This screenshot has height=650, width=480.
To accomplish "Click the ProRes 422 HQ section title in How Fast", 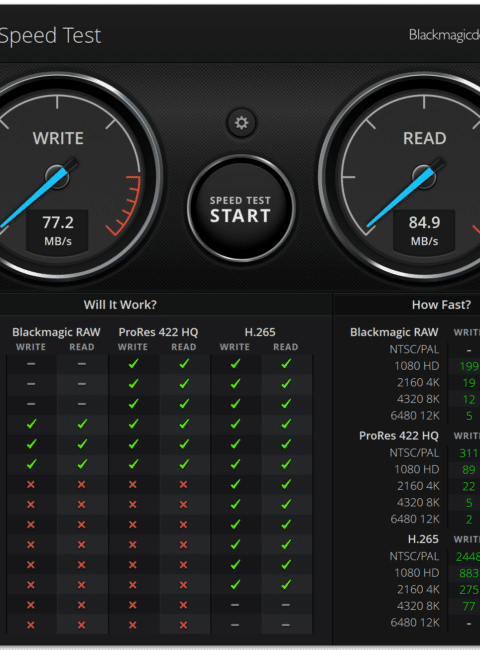I will pyautogui.click(x=399, y=436).
